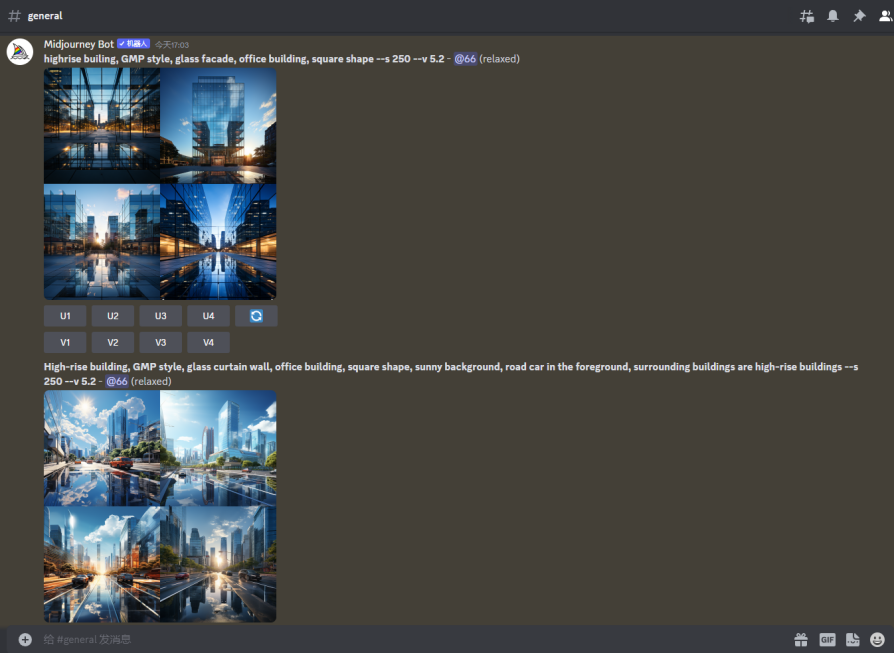This screenshot has width=894, height=653.
Task: Open the Midjourney Bot username profile
Action: (x=79, y=44)
